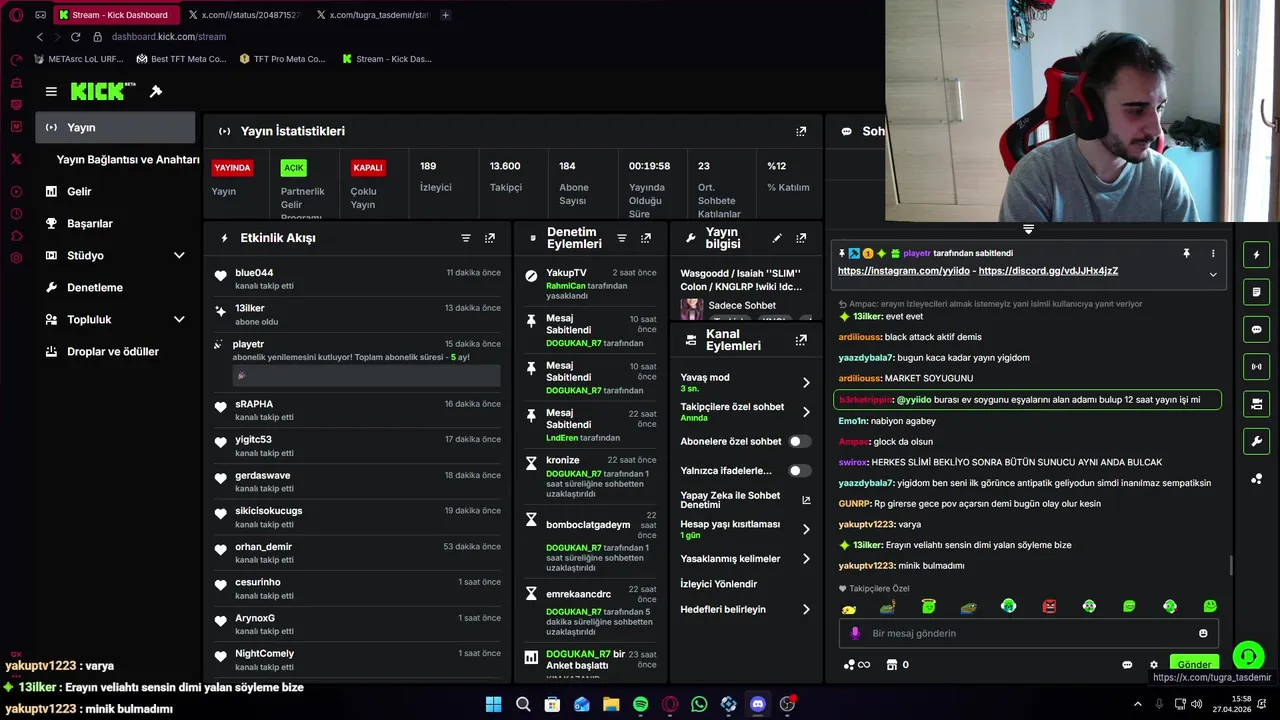
Task: Open the Kick hamburger menu
Action: pyautogui.click(x=51, y=91)
